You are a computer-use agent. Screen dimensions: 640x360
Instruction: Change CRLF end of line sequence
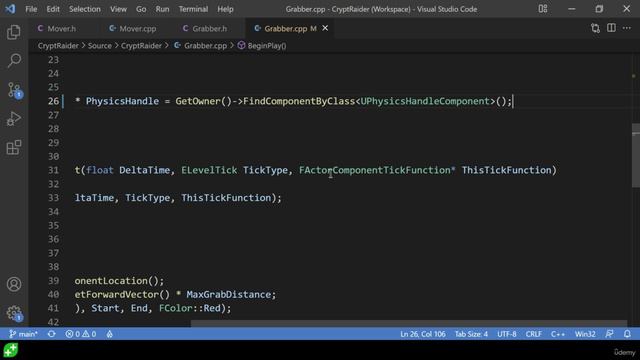(x=533, y=334)
